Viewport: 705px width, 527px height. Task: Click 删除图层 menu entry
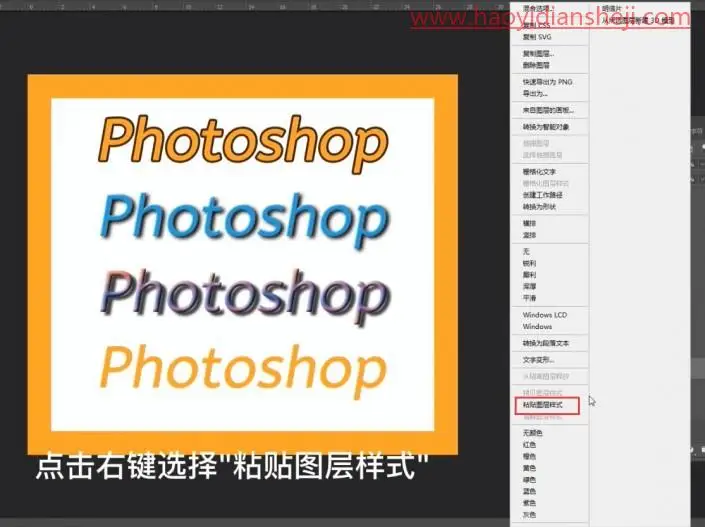tap(536, 65)
